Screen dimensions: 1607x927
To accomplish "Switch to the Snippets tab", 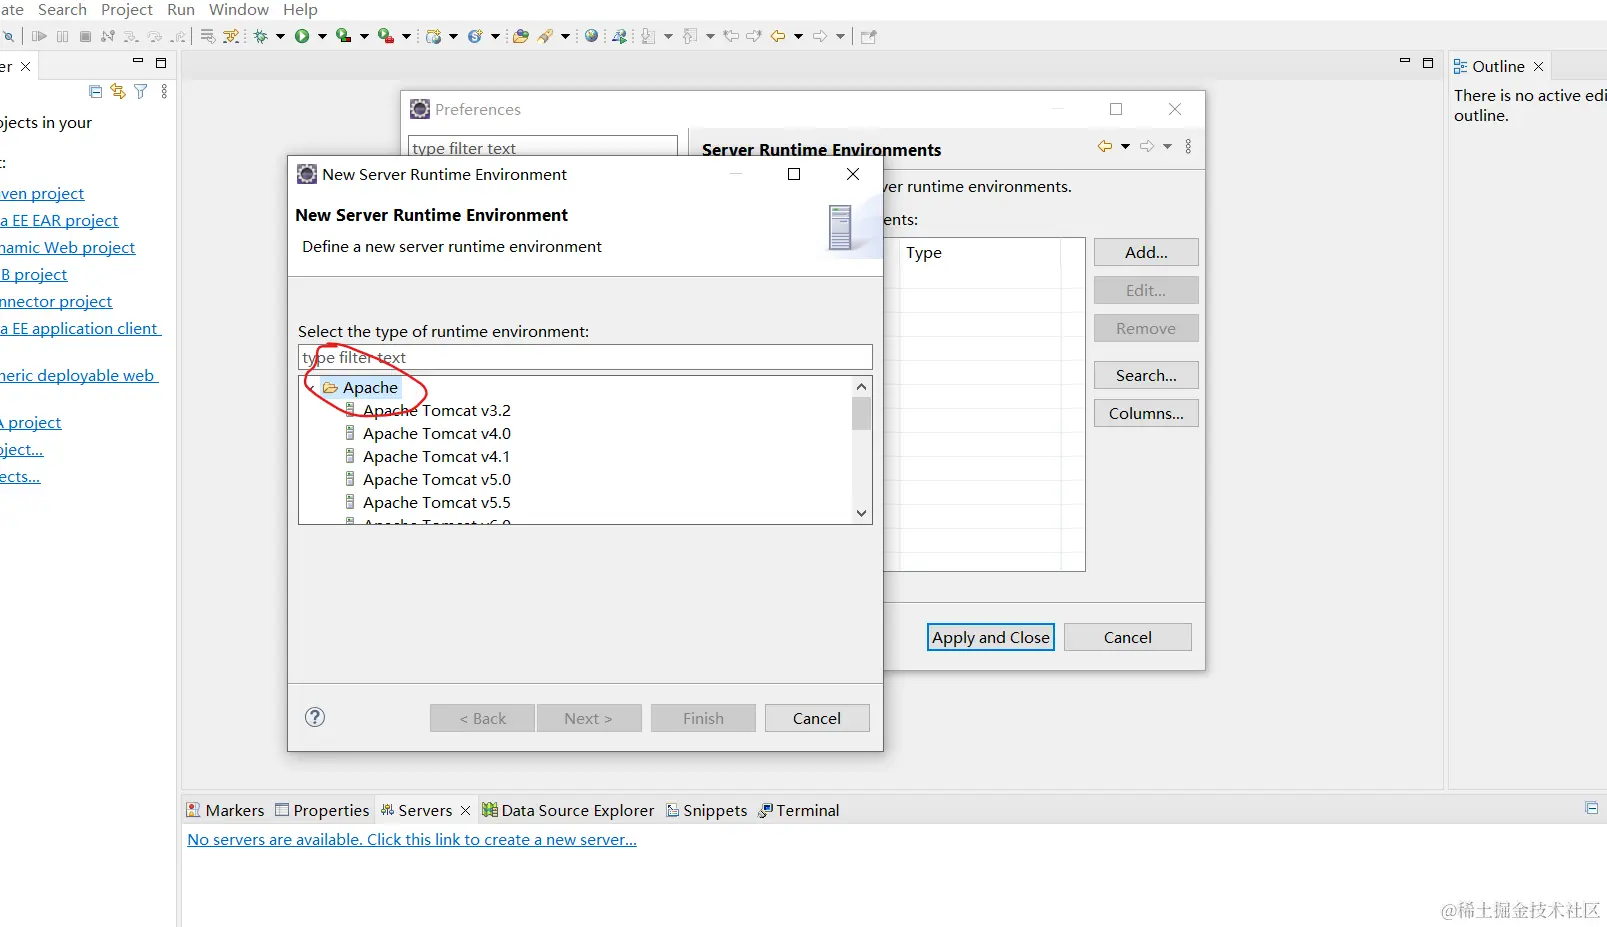I will (707, 810).
